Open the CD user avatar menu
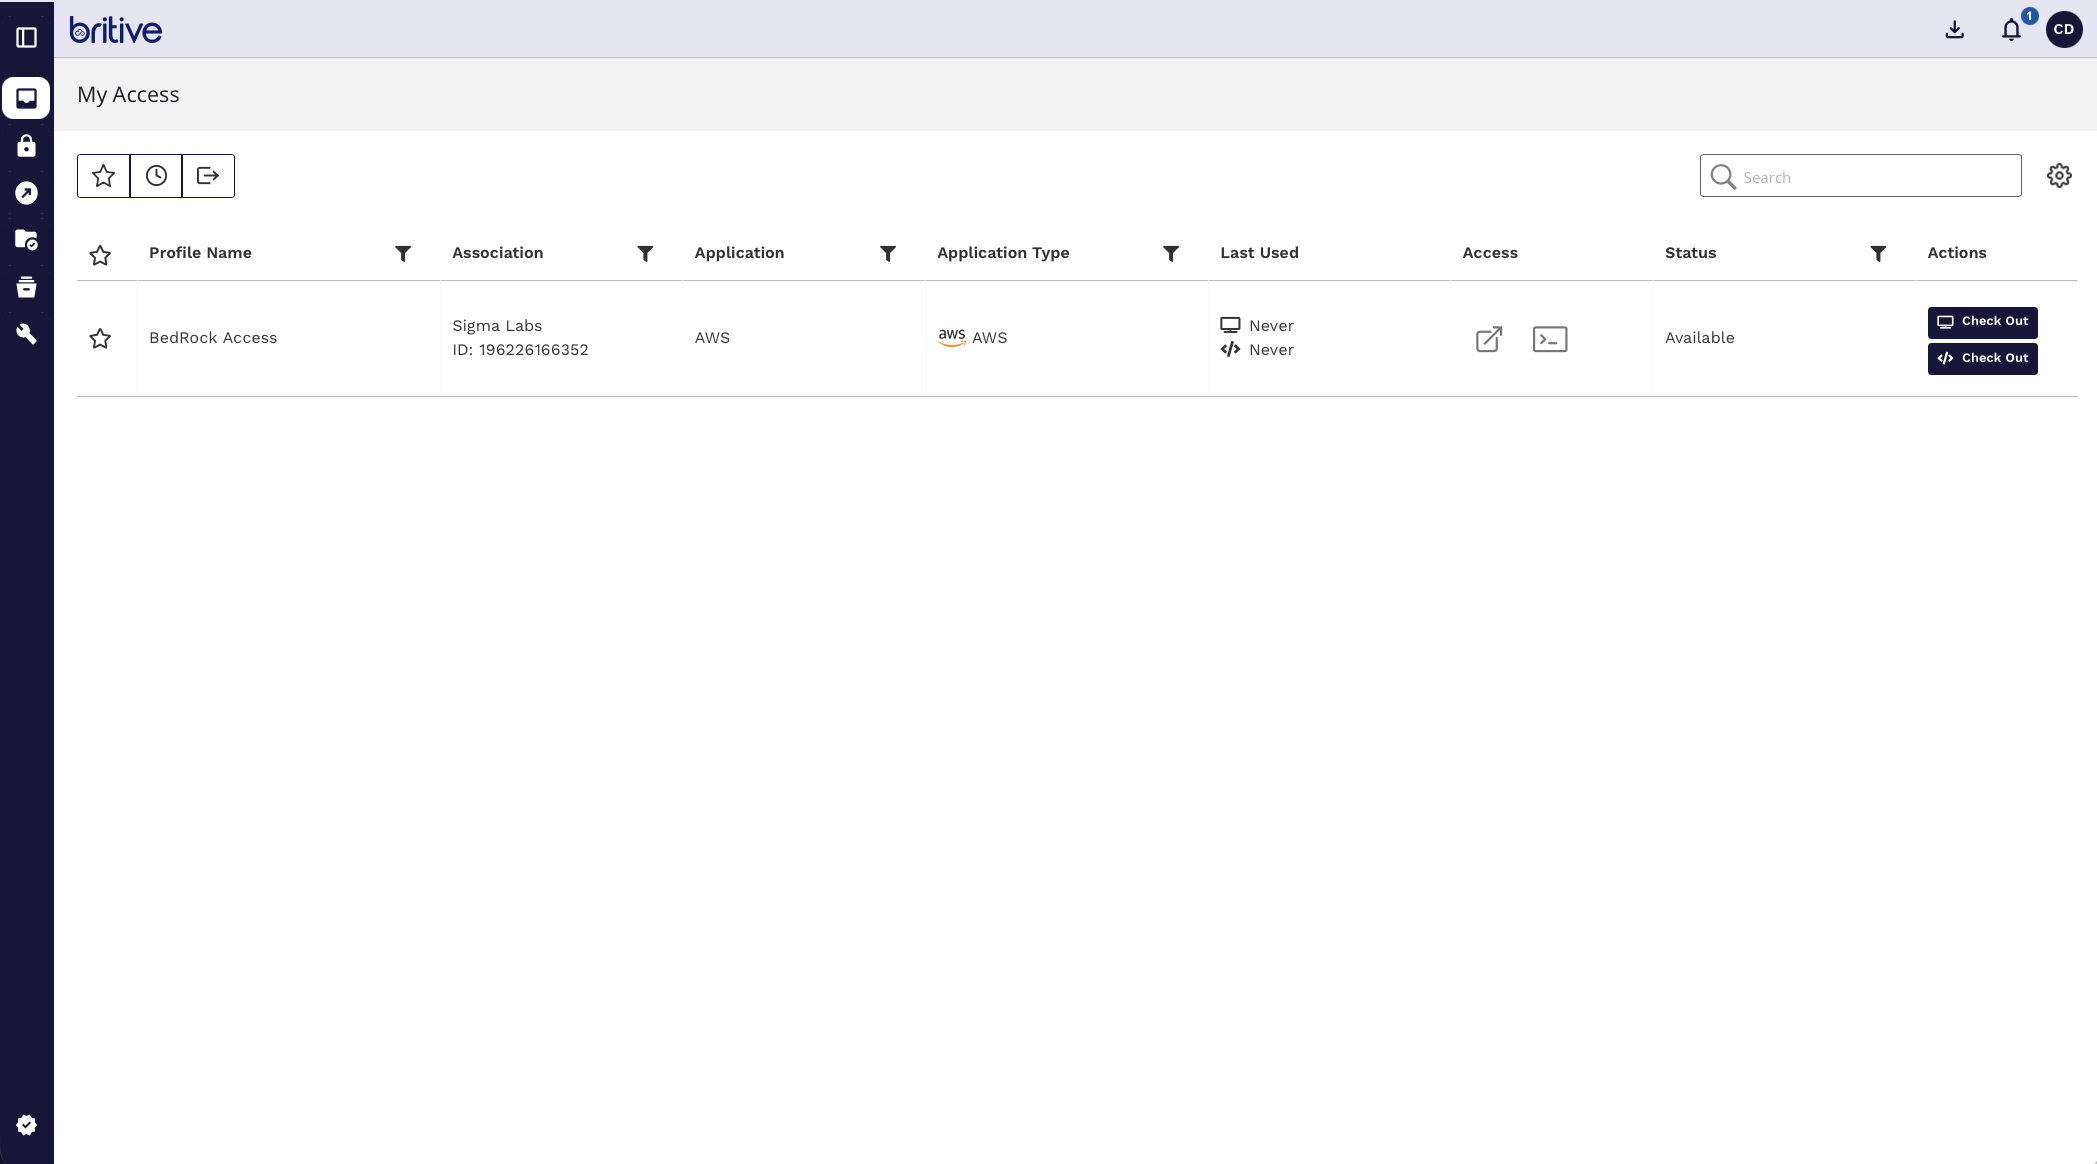2097x1164 pixels. [2064, 30]
